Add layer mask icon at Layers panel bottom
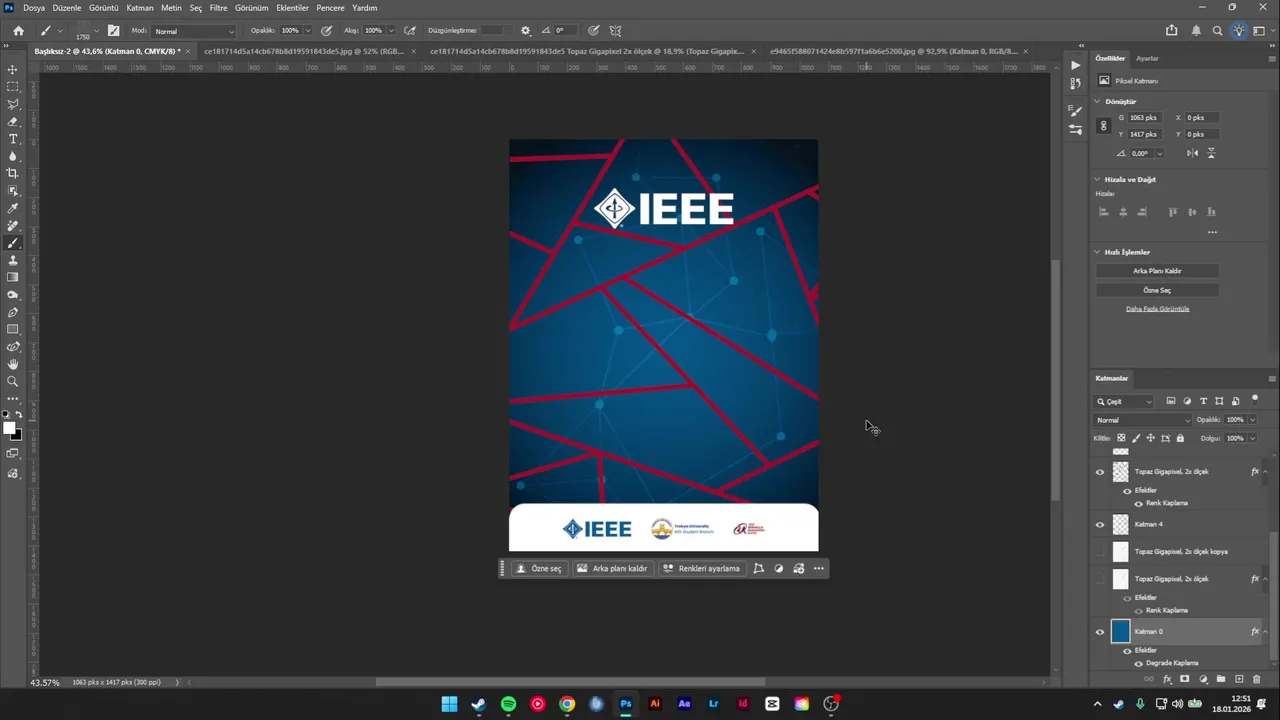Image resolution: width=1280 pixels, height=720 pixels. tap(1185, 679)
